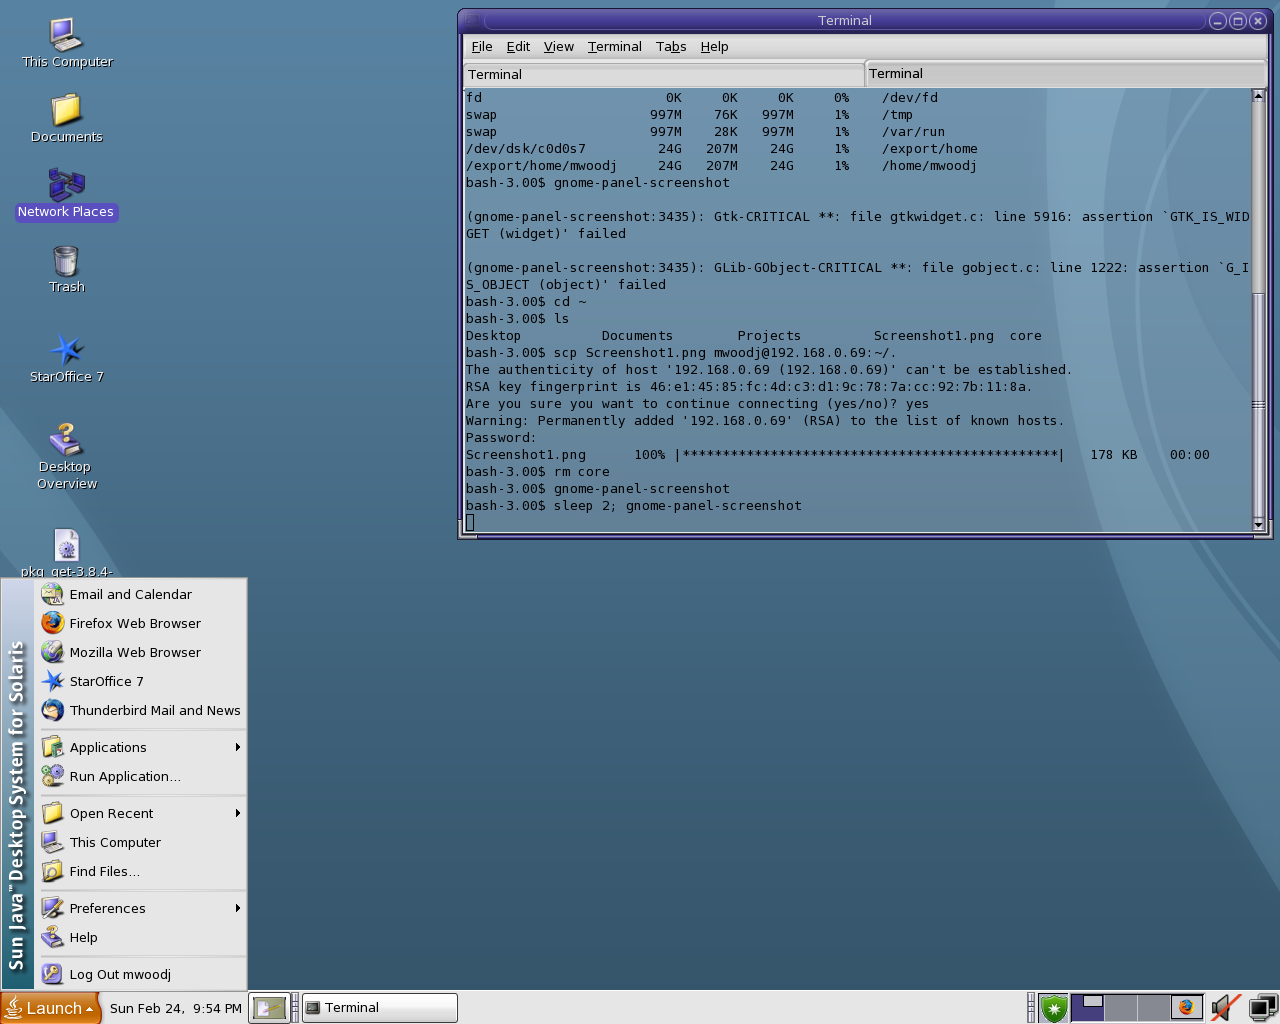Switch to the second Terminal tab
Viewport: 1280px width, 1024px height.
[x=1064, y=74]
